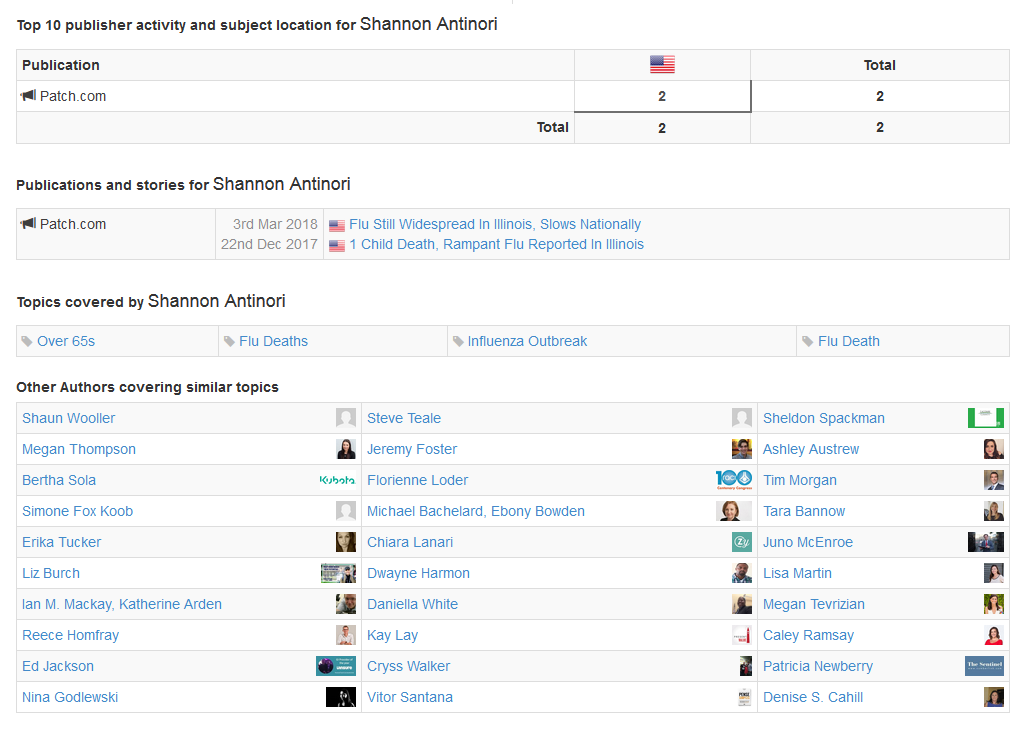Open author Juno McEnroe's profile link
Image resolution: width=1028 pixels, height=734 pixels.
tap(807, 542)
